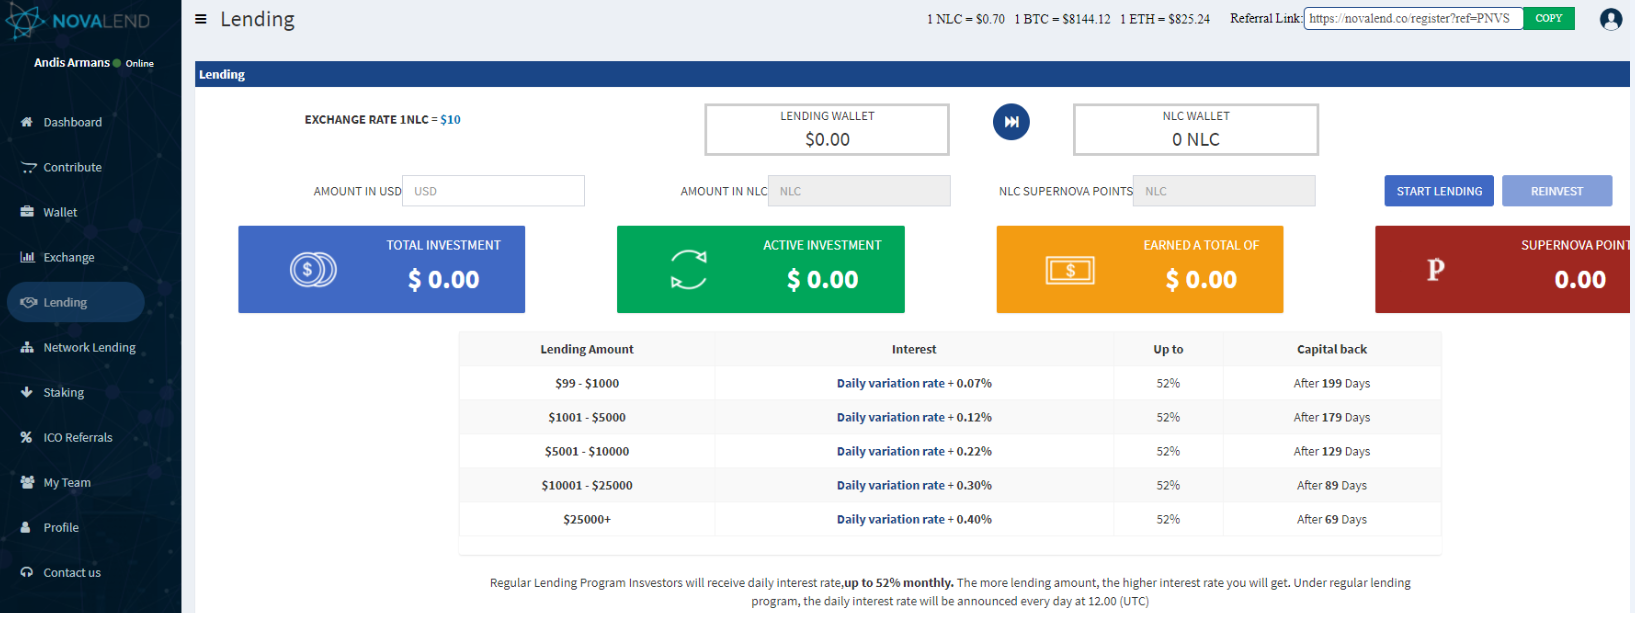Click the banknote icon on Earned card
1635x623 pixels.
(x=1070, y=270)
